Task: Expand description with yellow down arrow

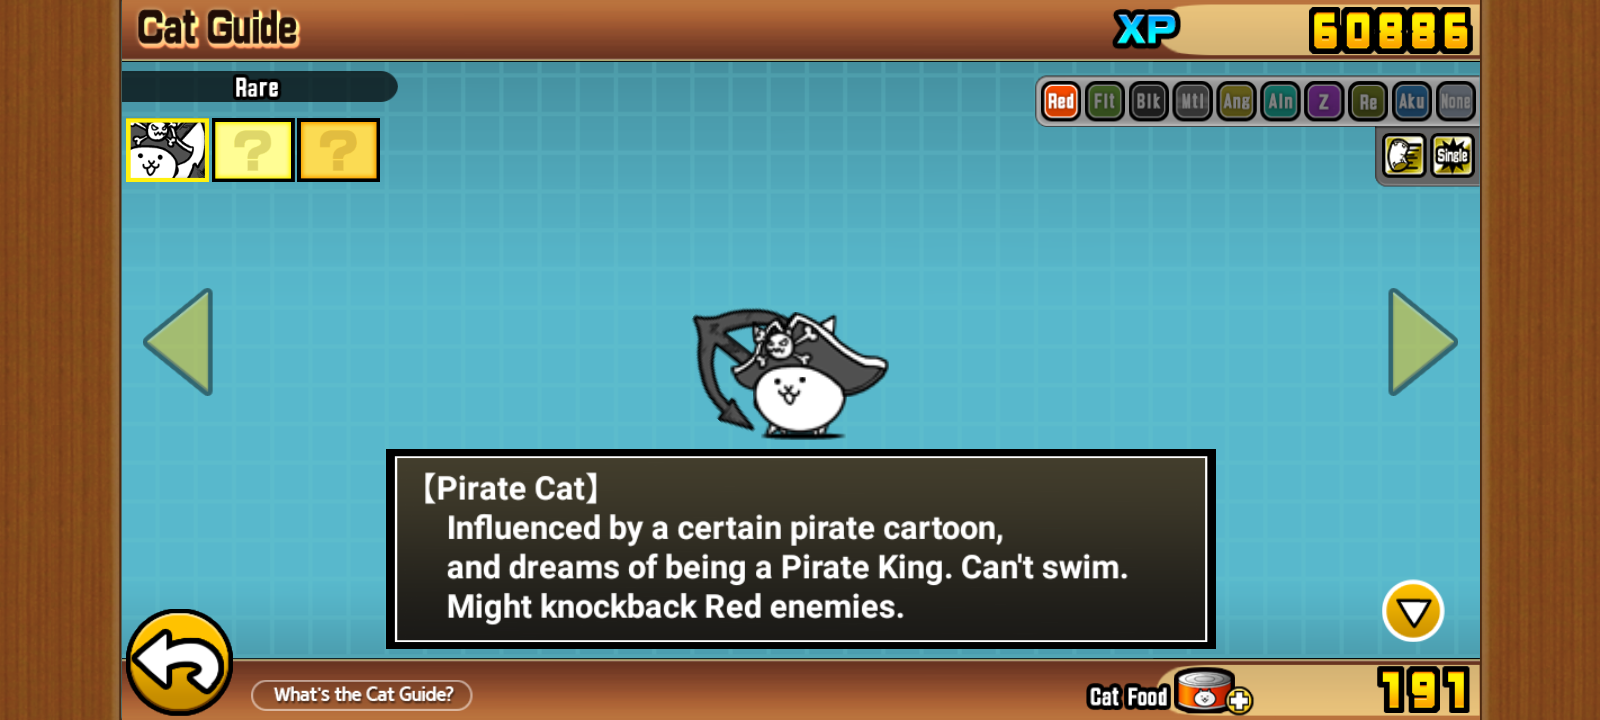Action: click(x=1413, y=611)
